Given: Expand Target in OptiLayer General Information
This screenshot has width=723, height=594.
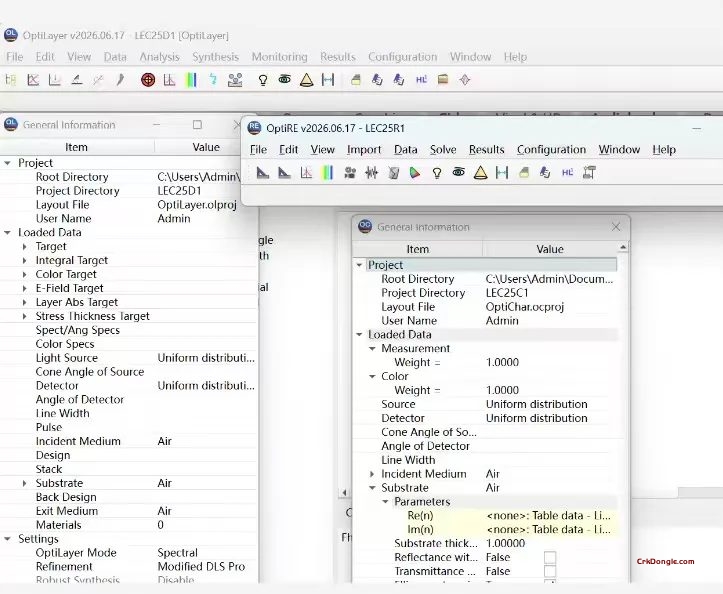Looking at the screenshot, I should pyautogui.click(x=24, y=247).
